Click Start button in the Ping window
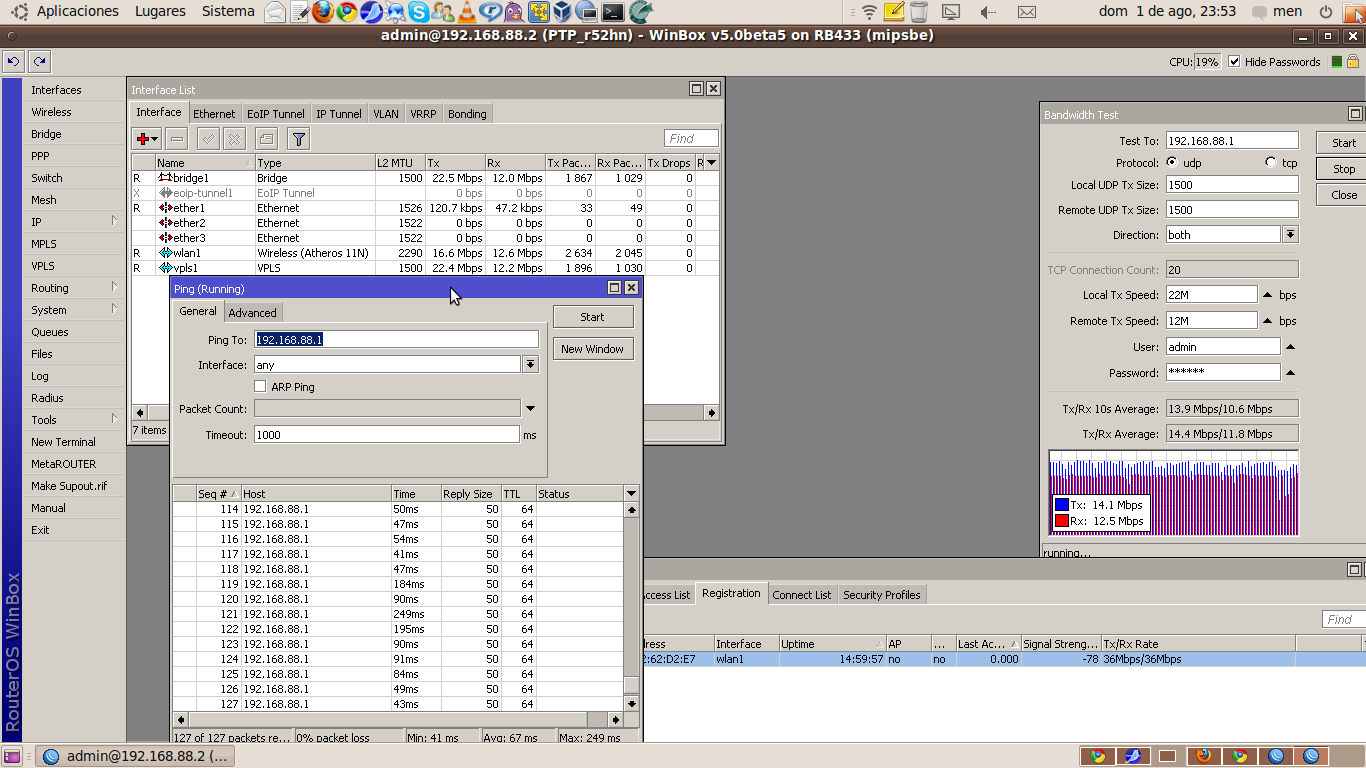The height and width of the screenshot is (768, 1366). click(x=592, y=317)
